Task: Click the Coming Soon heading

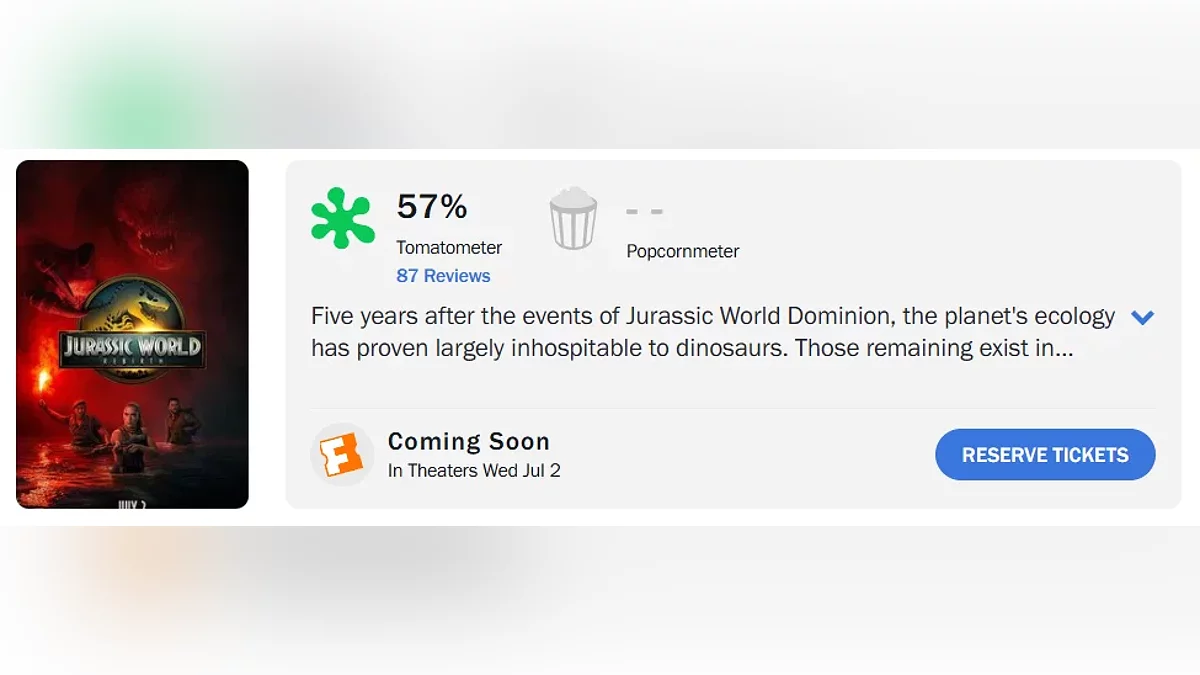Action: [x=468, y=441]
